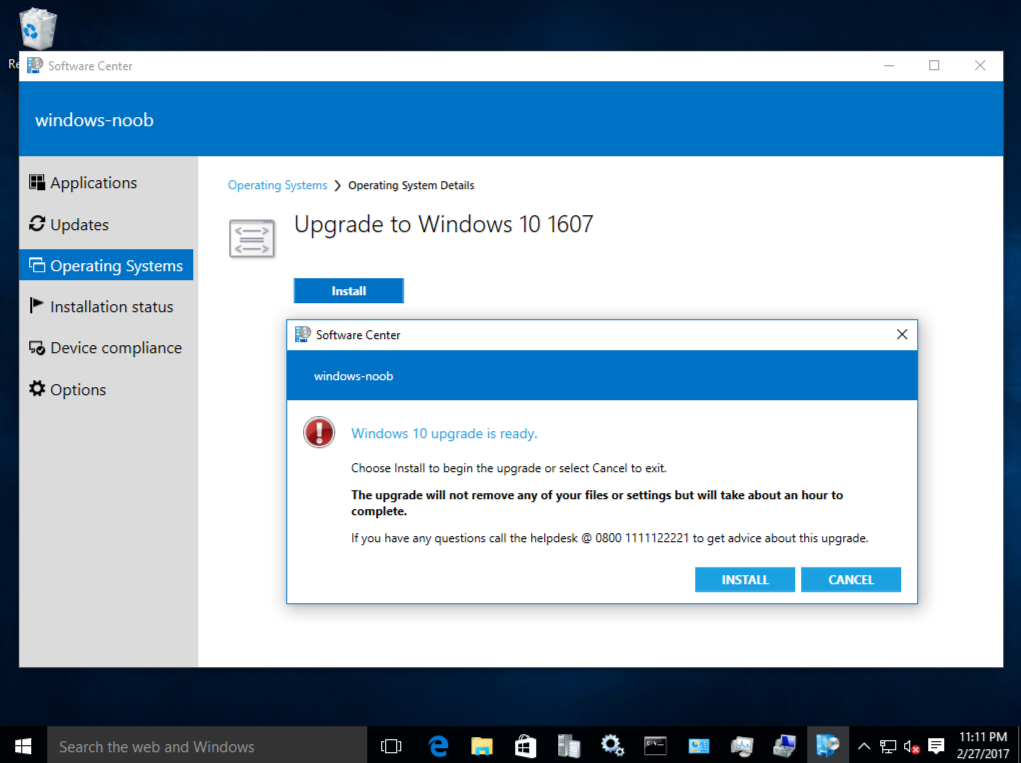This screenshot has width=1021, height=763.
Task: Open File Explorer from the taskbar
Action: 482,746
